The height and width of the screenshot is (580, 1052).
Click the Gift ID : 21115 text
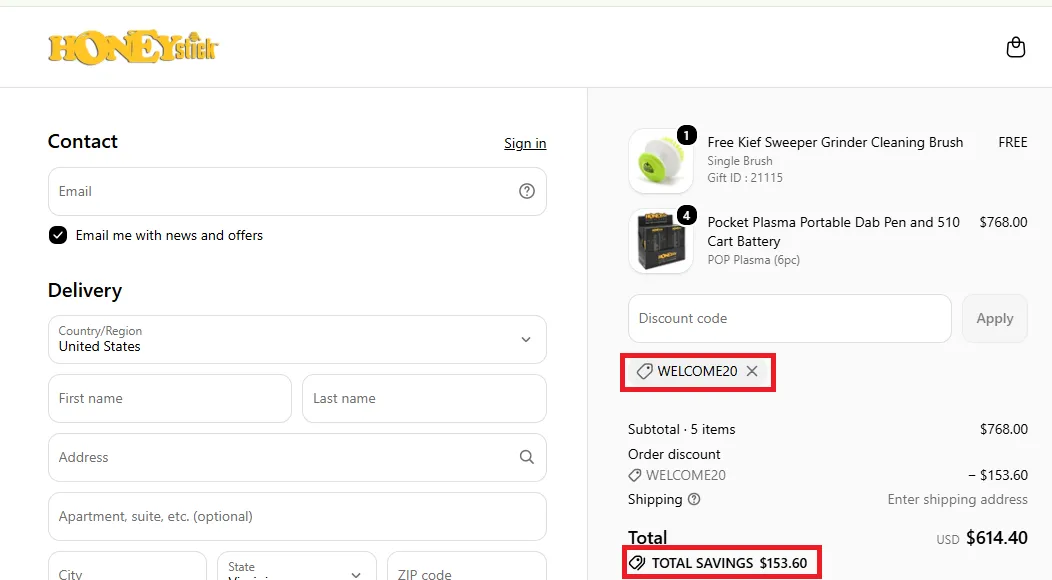(745, 178)
